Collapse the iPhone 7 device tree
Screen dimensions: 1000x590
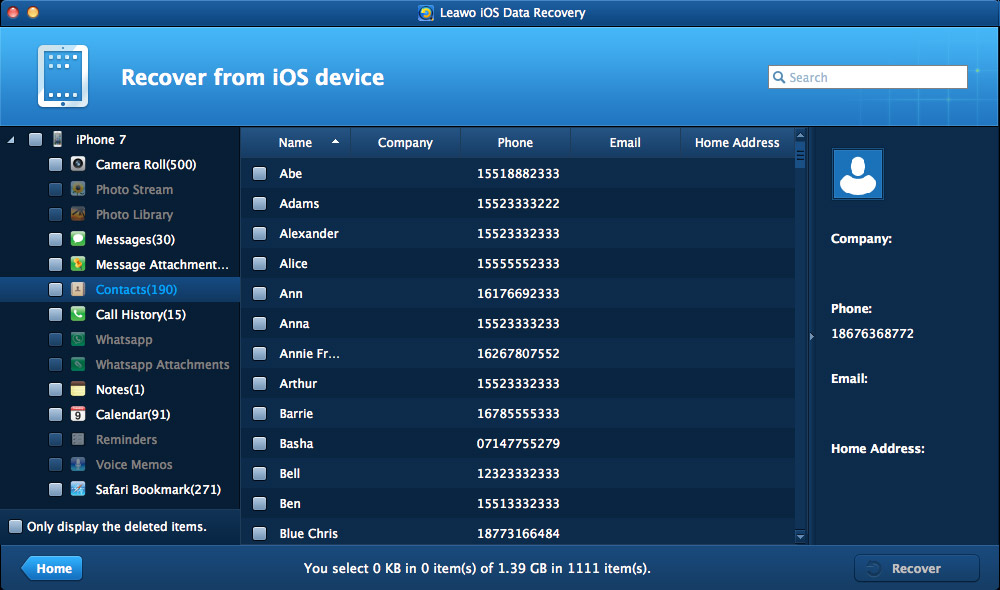point(11,140)
